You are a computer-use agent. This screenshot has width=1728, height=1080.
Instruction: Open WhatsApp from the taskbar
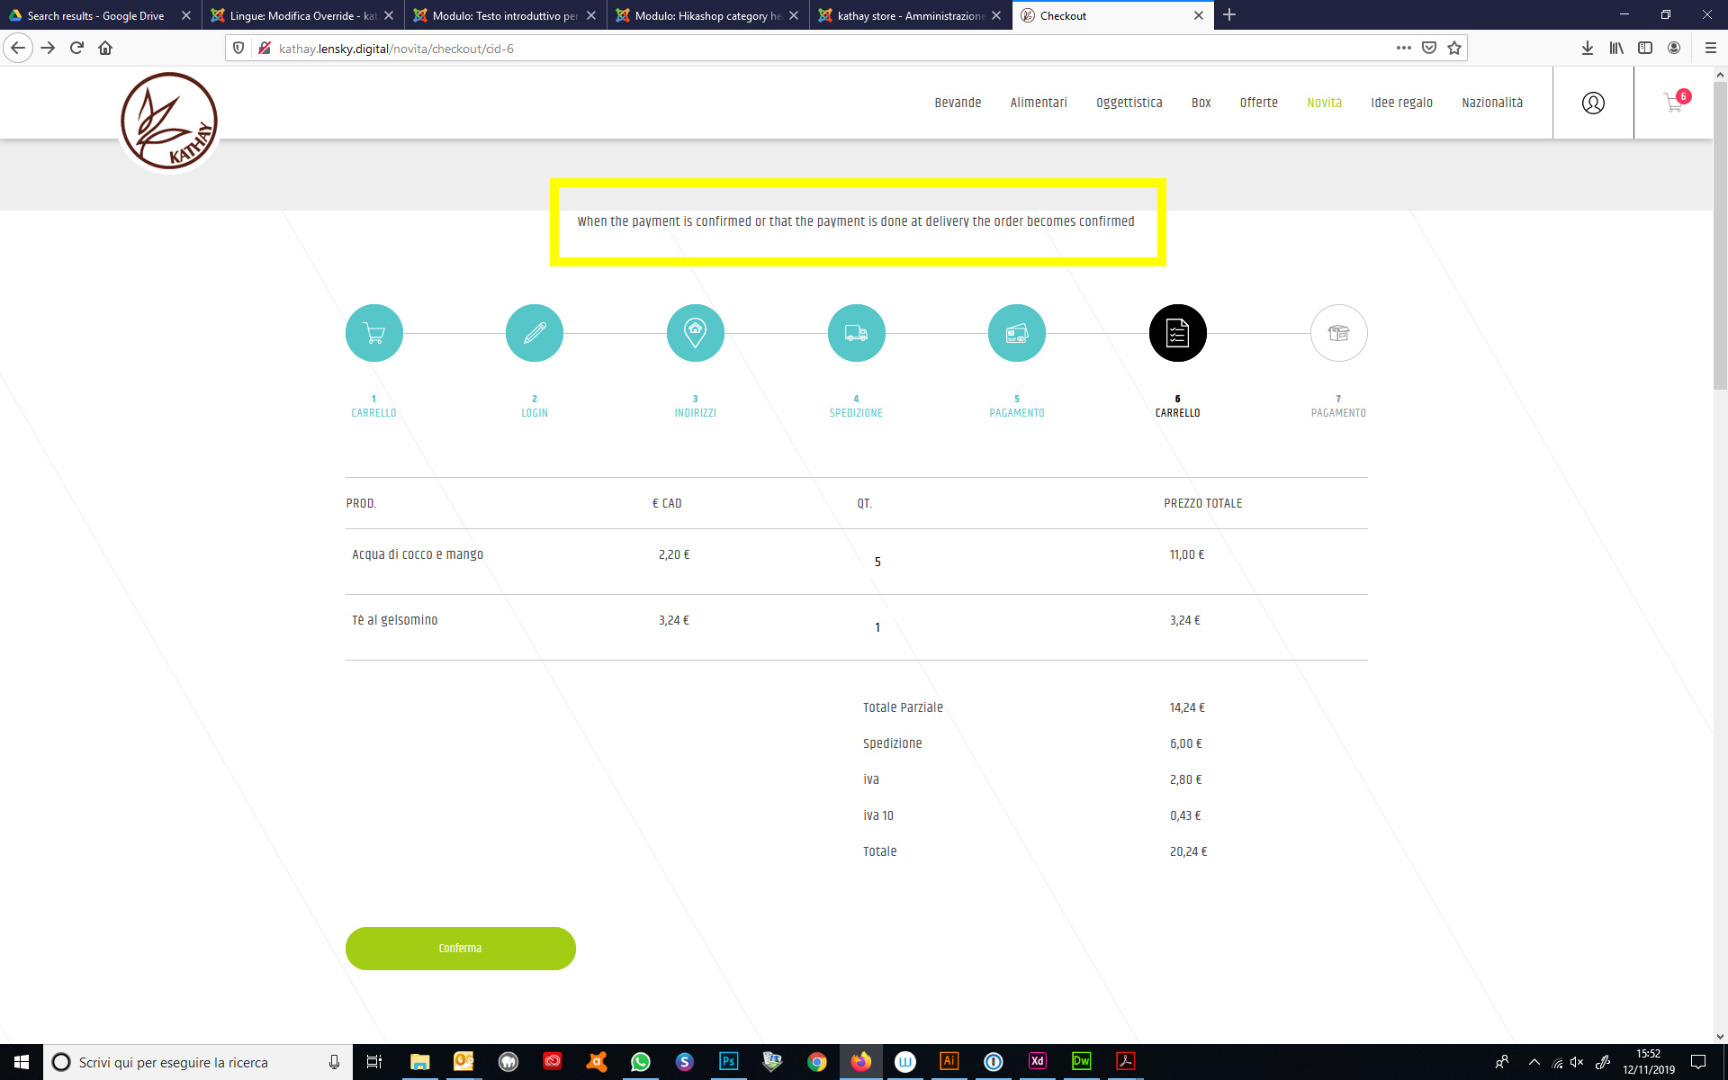(640, 1062)
